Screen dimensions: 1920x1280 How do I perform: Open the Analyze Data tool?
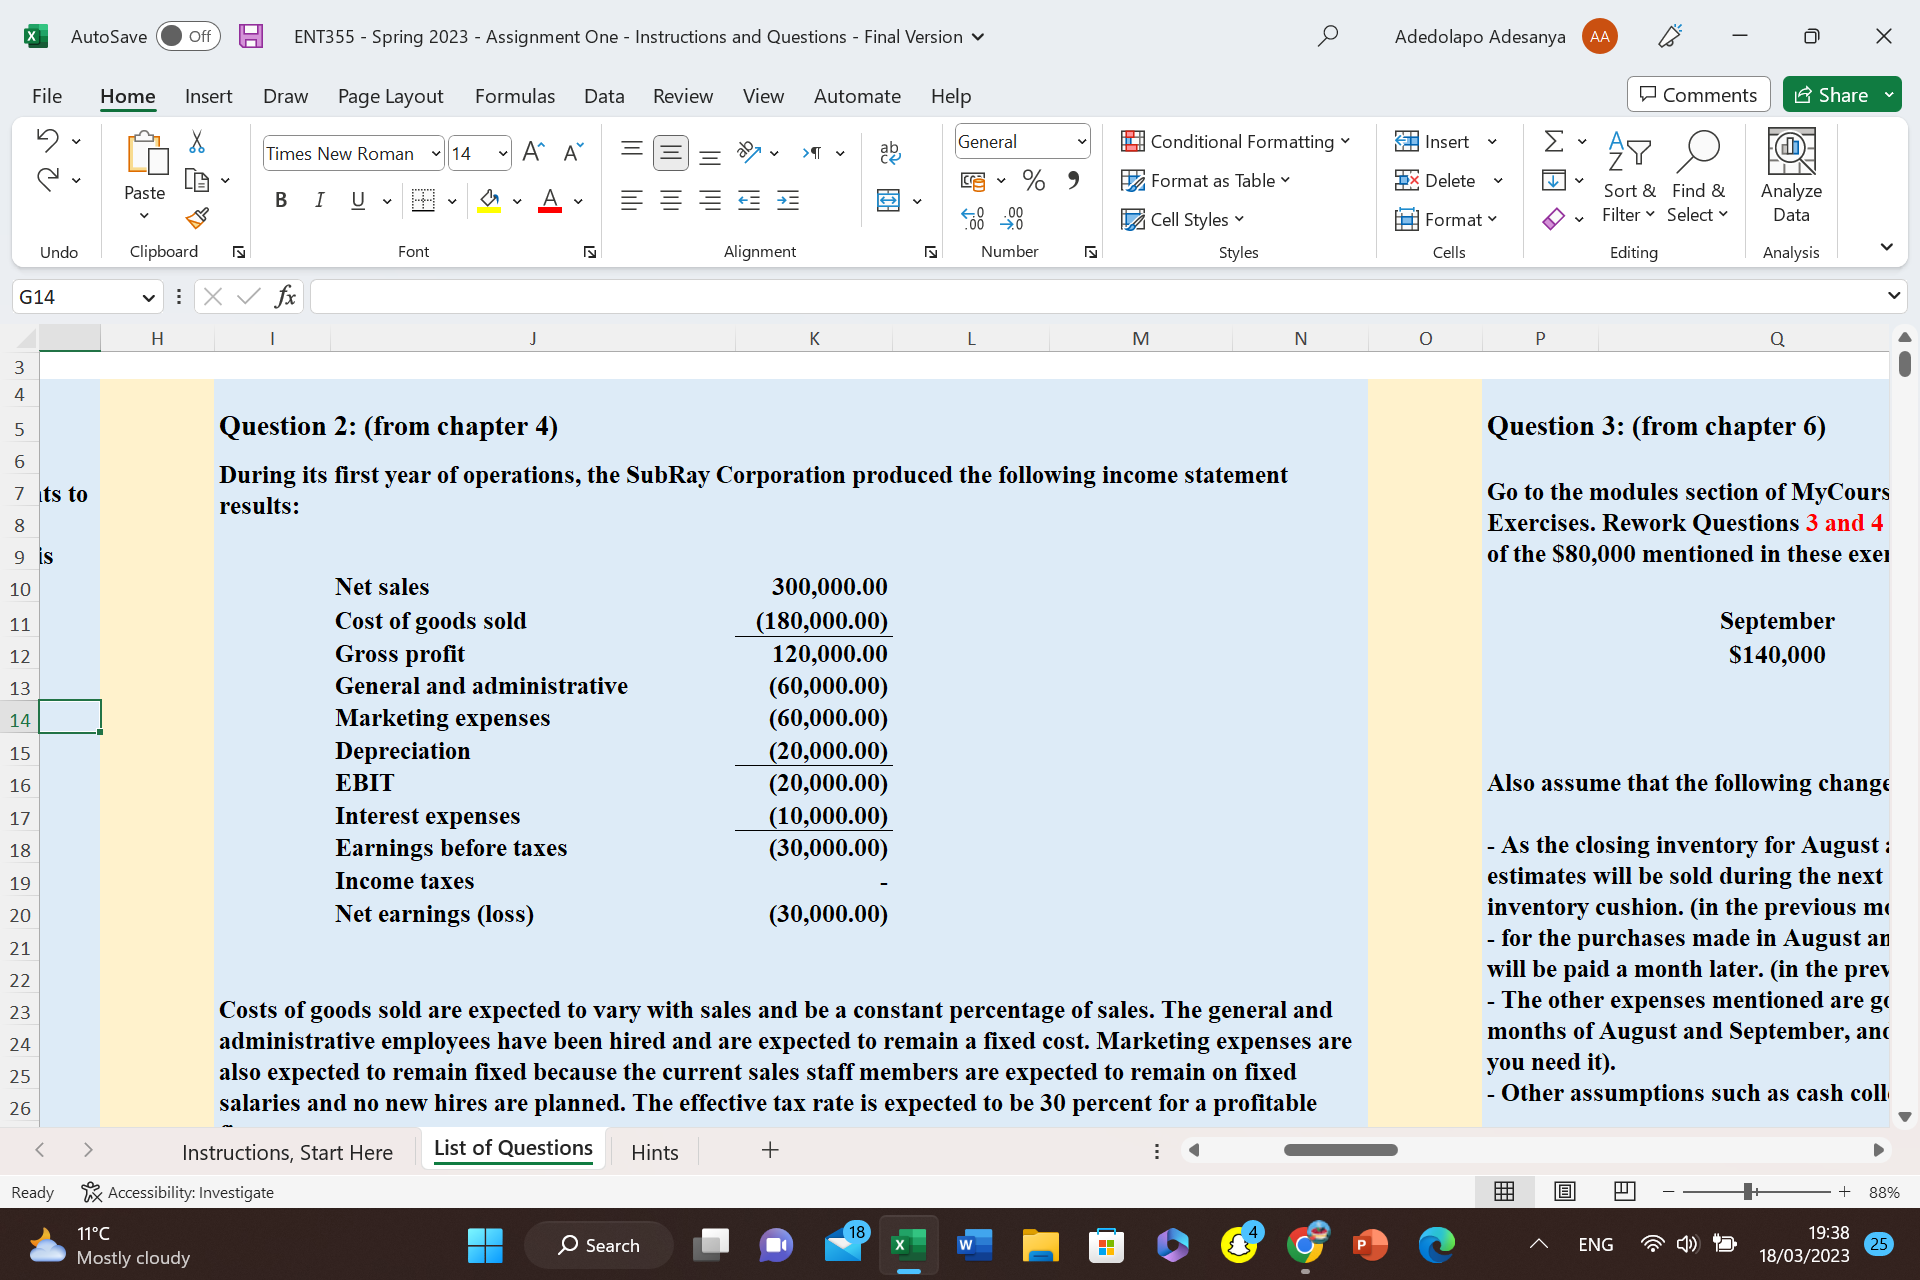(1790, 177)
